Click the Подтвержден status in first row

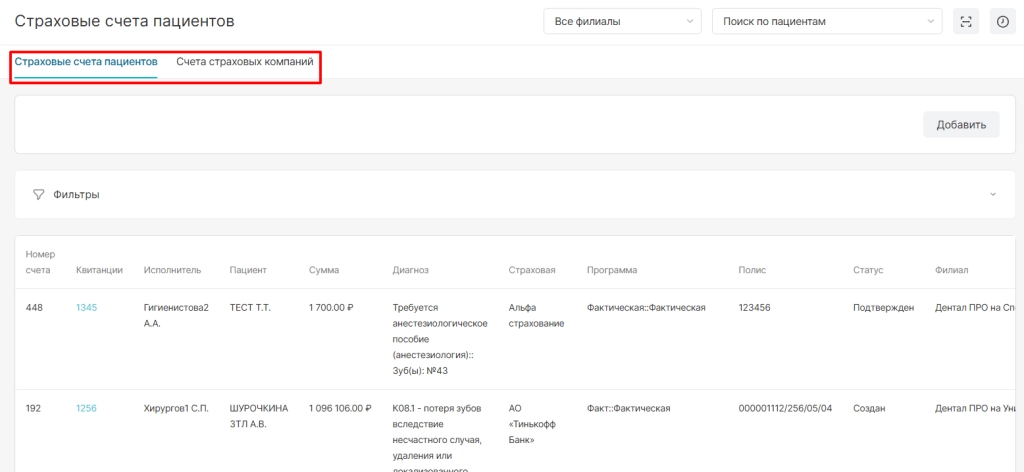pos(883,308)
